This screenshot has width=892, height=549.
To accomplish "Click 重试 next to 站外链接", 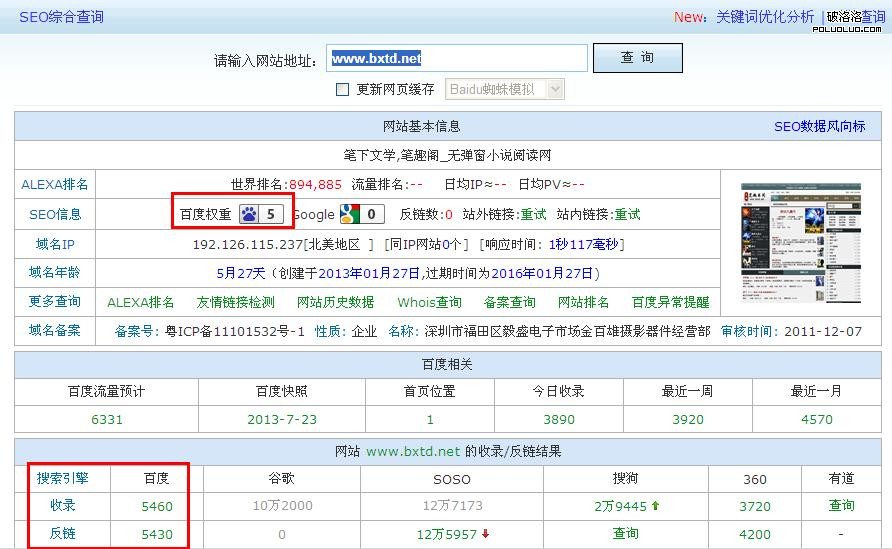I will pos(534,214).
